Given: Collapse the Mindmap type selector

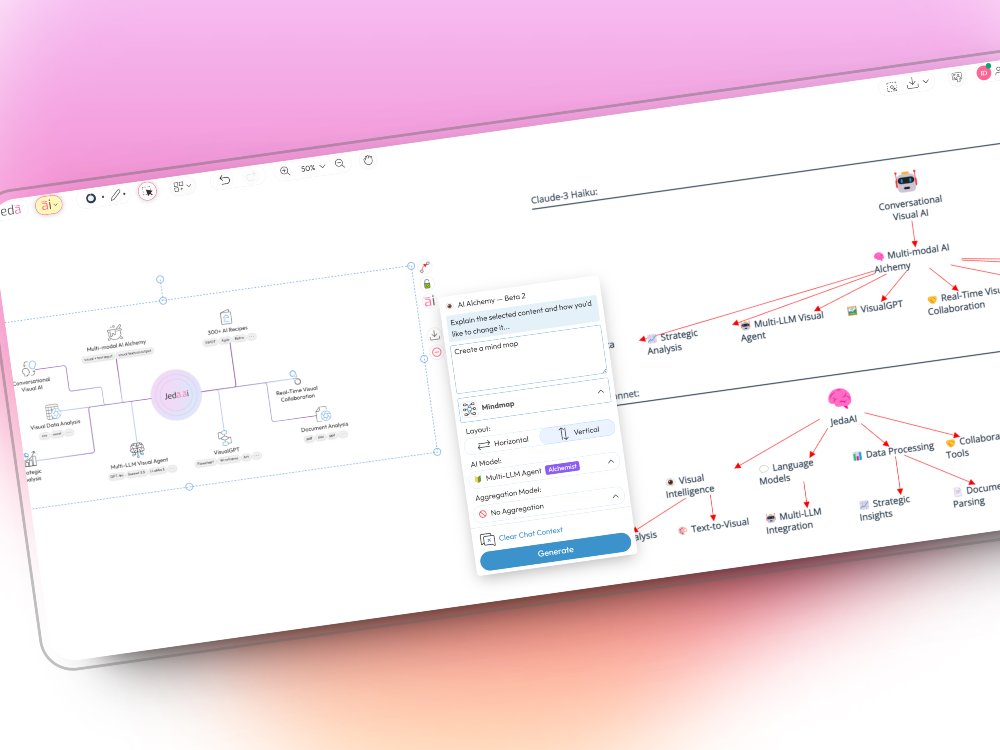Looking at the screenshot, I should click(600, 392).
